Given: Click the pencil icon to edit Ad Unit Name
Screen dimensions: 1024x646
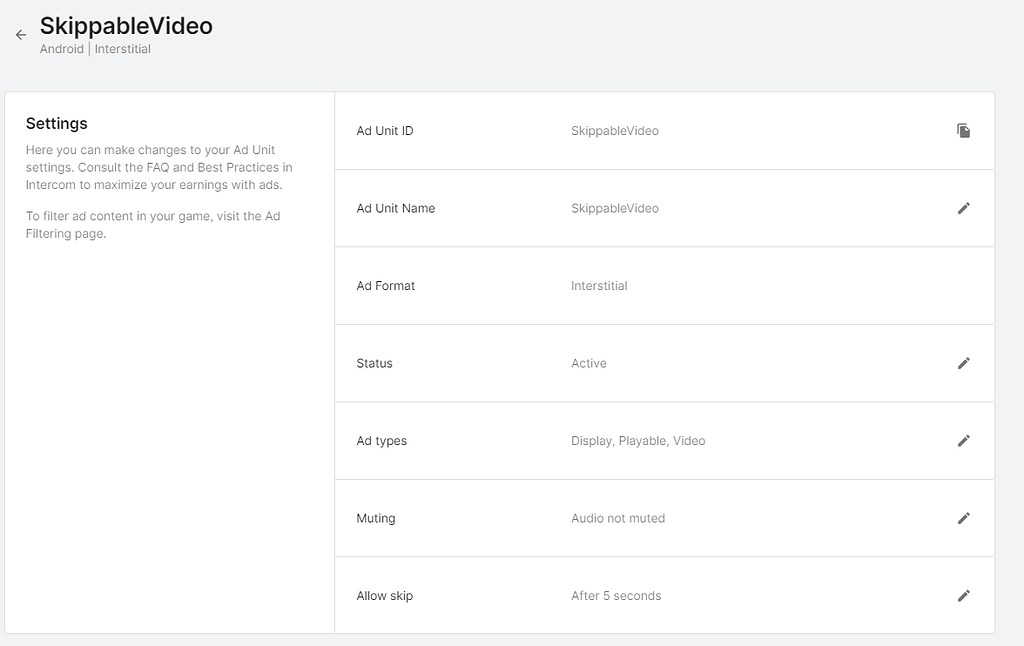Looking at the screenshot, I should coord(964,208).
